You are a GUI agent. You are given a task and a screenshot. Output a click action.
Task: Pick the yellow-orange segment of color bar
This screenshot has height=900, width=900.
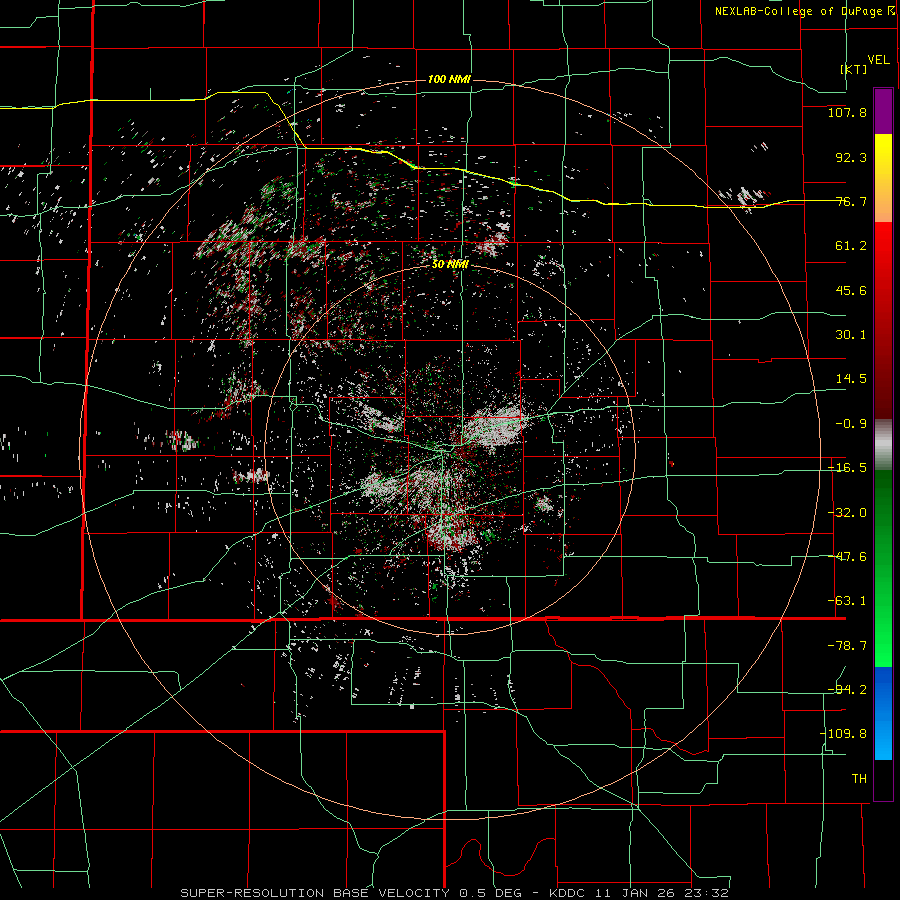(x=883, y=178)
